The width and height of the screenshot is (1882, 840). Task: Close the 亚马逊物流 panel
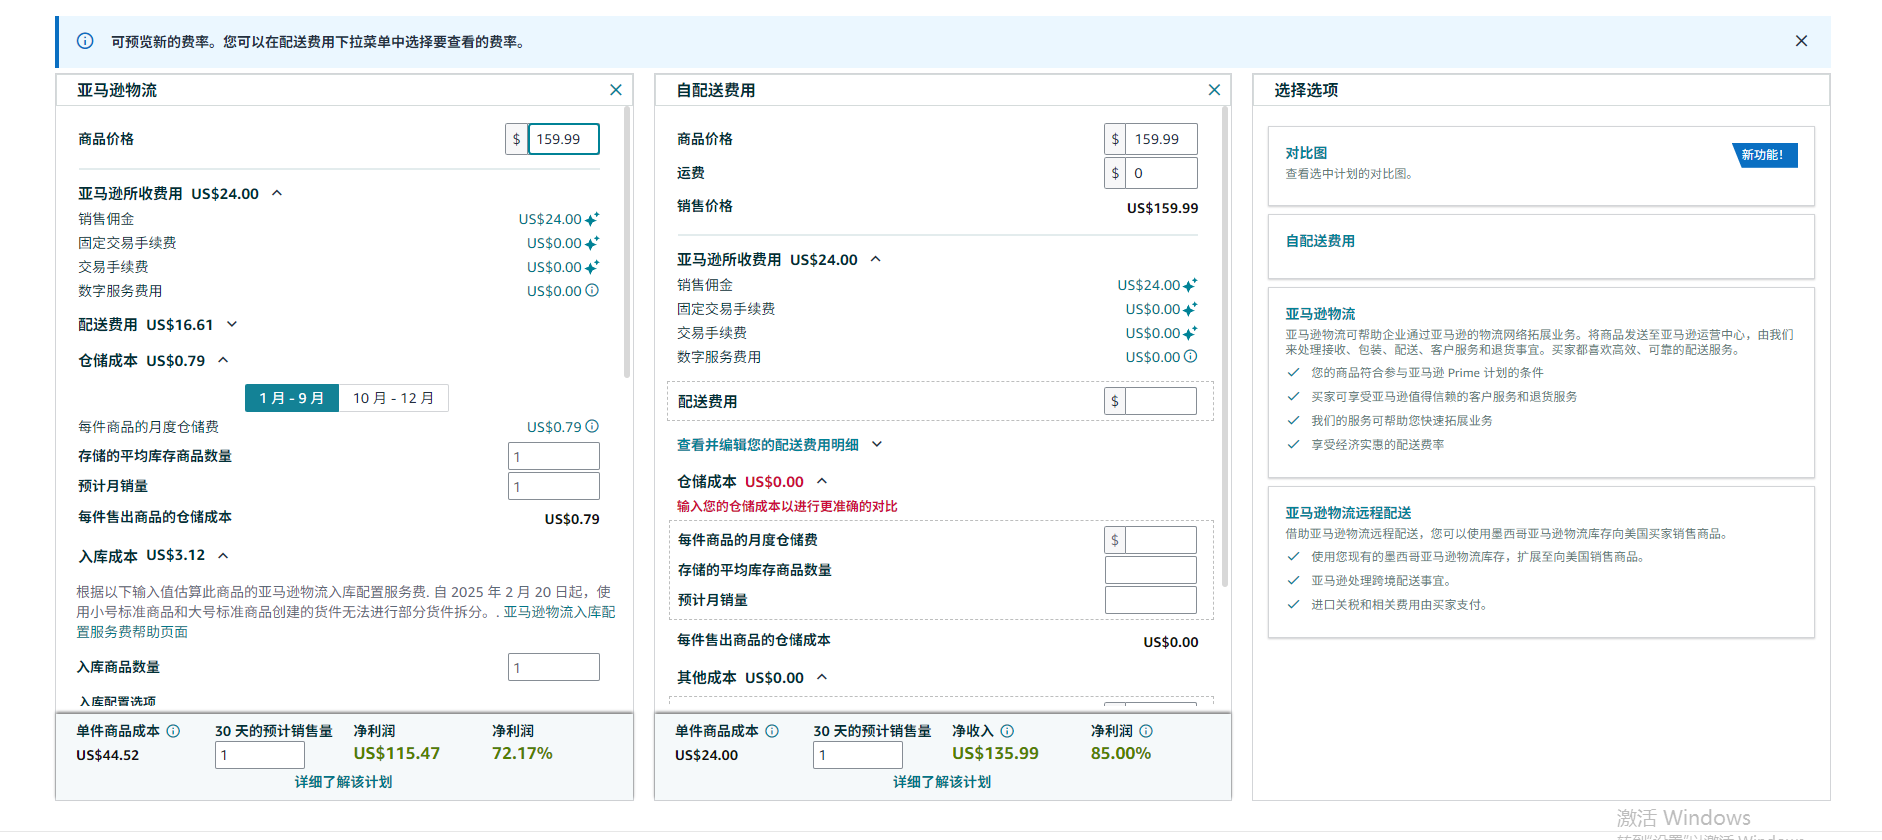point(616,90)
